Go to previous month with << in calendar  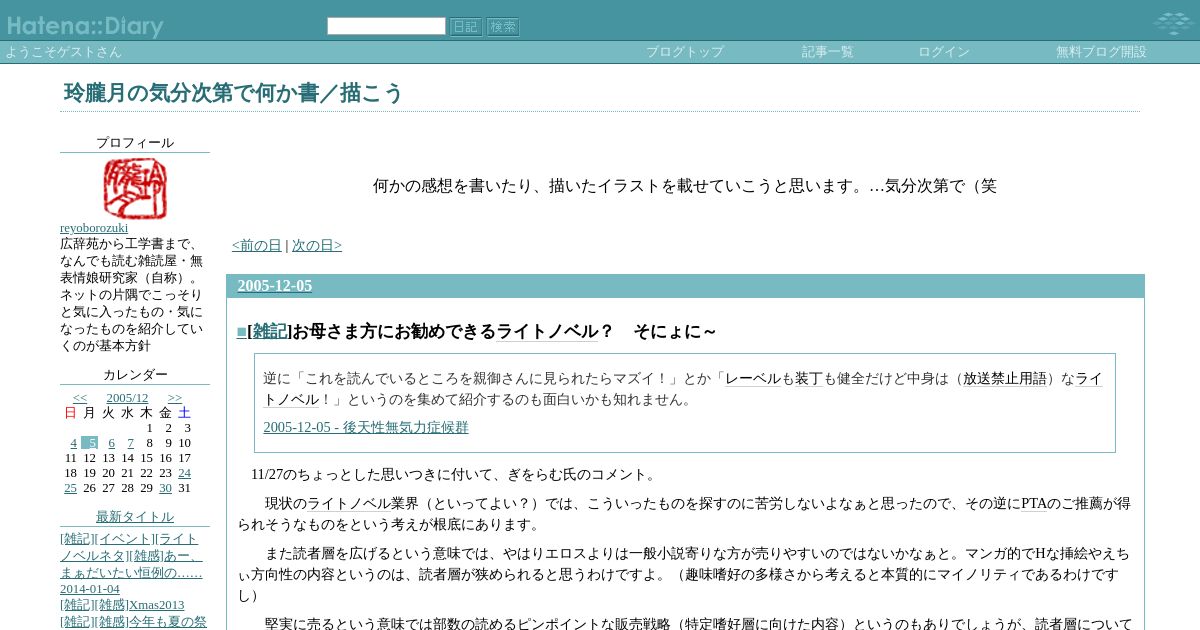[80, 398]
